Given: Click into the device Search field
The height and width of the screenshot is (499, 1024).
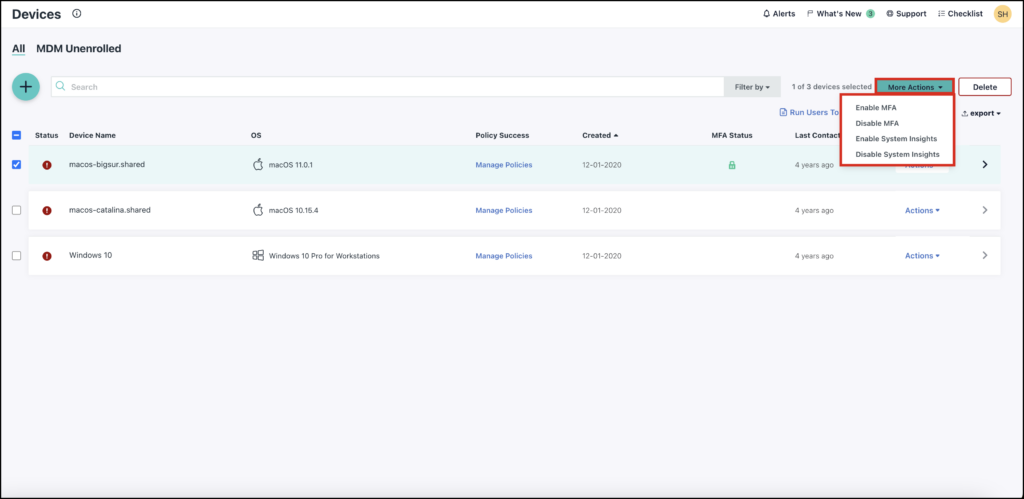Looking at the screenshot, I should [390, 87].
